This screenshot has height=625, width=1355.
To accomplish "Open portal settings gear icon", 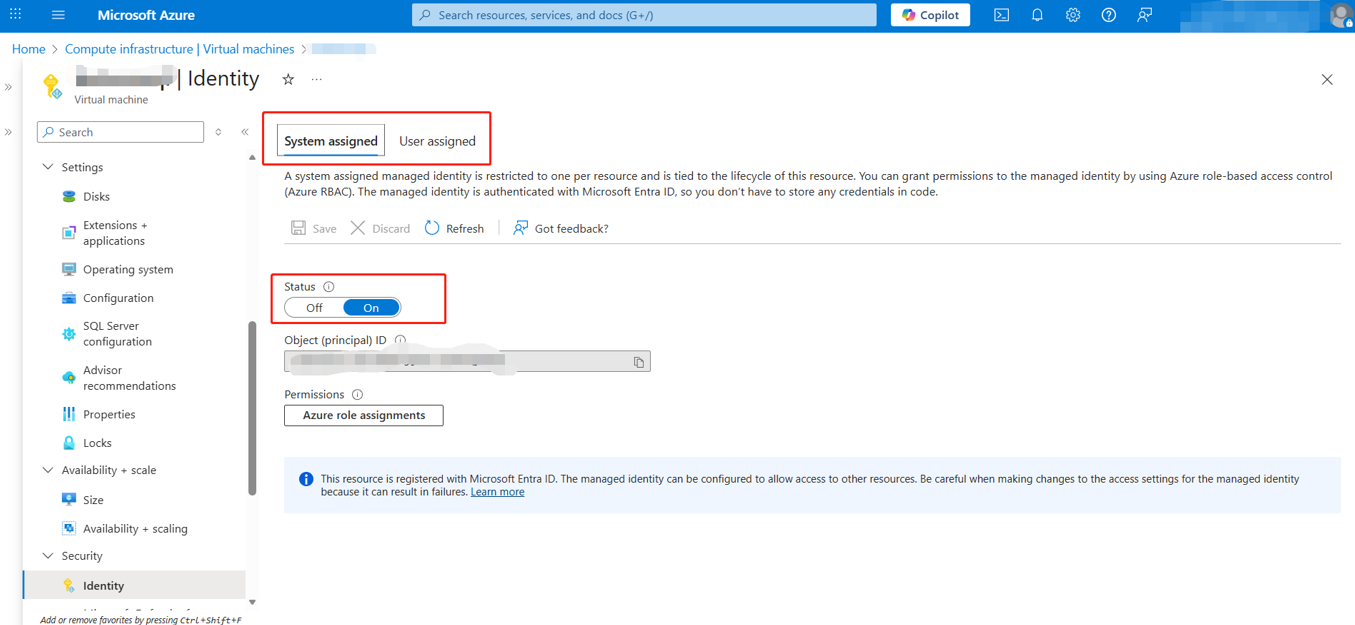I will (1073, 15).
